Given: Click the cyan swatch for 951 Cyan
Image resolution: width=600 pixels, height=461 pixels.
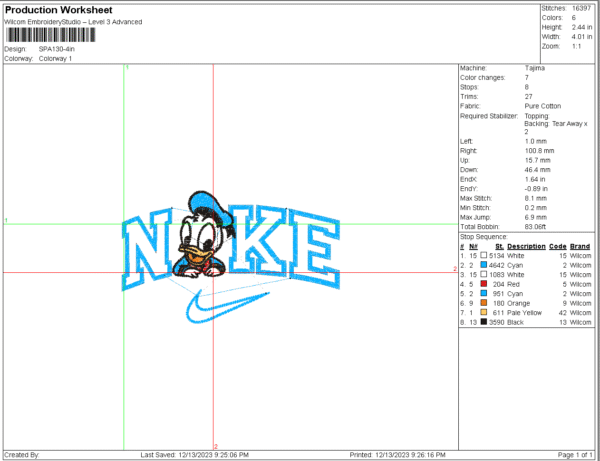Looking at the screenshot, I should point(484,293).
